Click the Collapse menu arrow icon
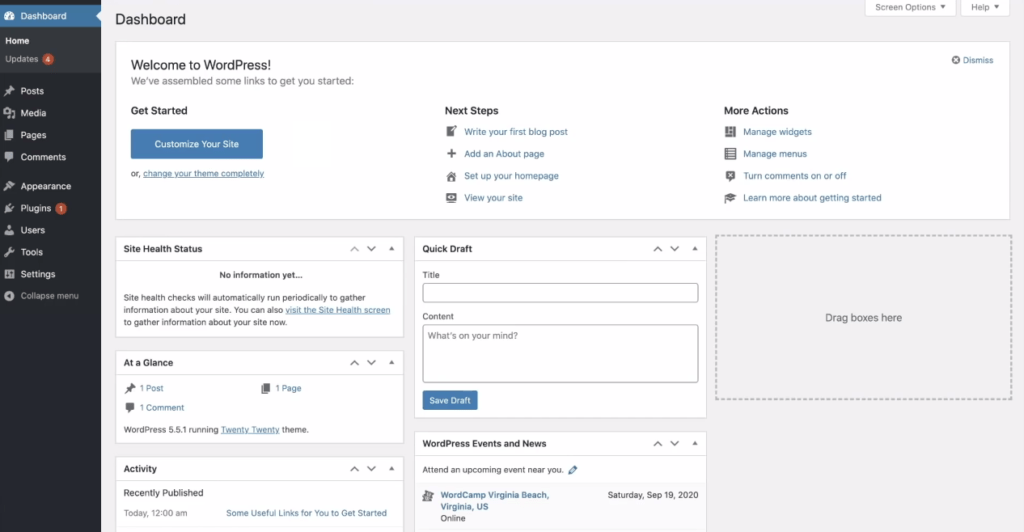Viewport: 1024px width, 532px height. point(9,296)
